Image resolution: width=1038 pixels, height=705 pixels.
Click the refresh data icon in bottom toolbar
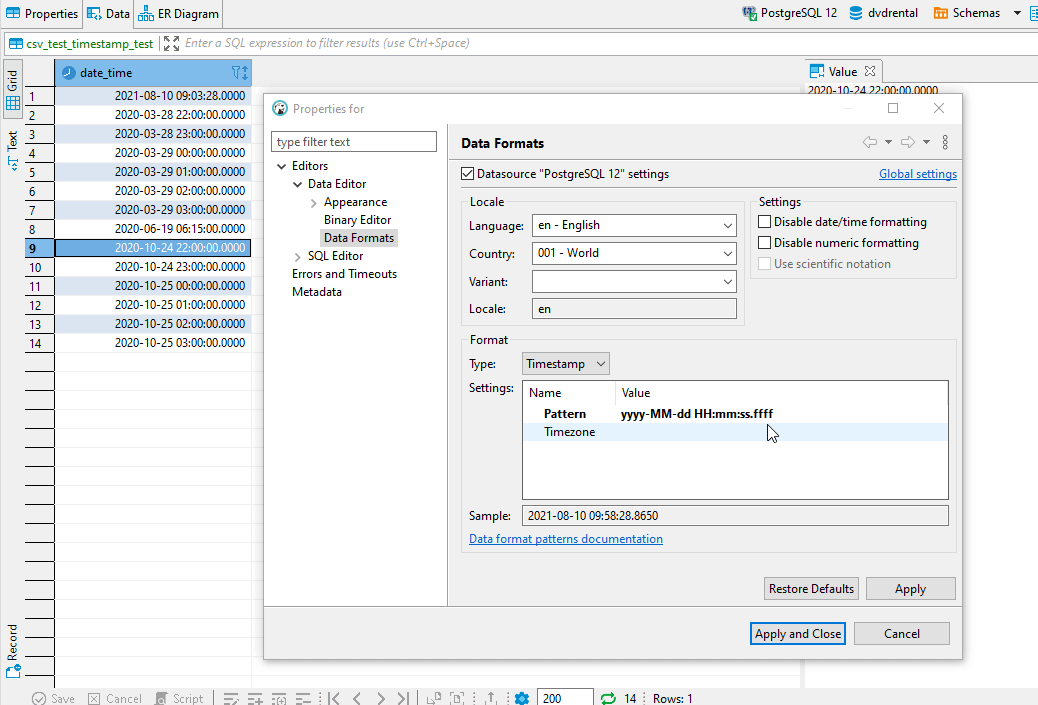[x=607, y=698]
